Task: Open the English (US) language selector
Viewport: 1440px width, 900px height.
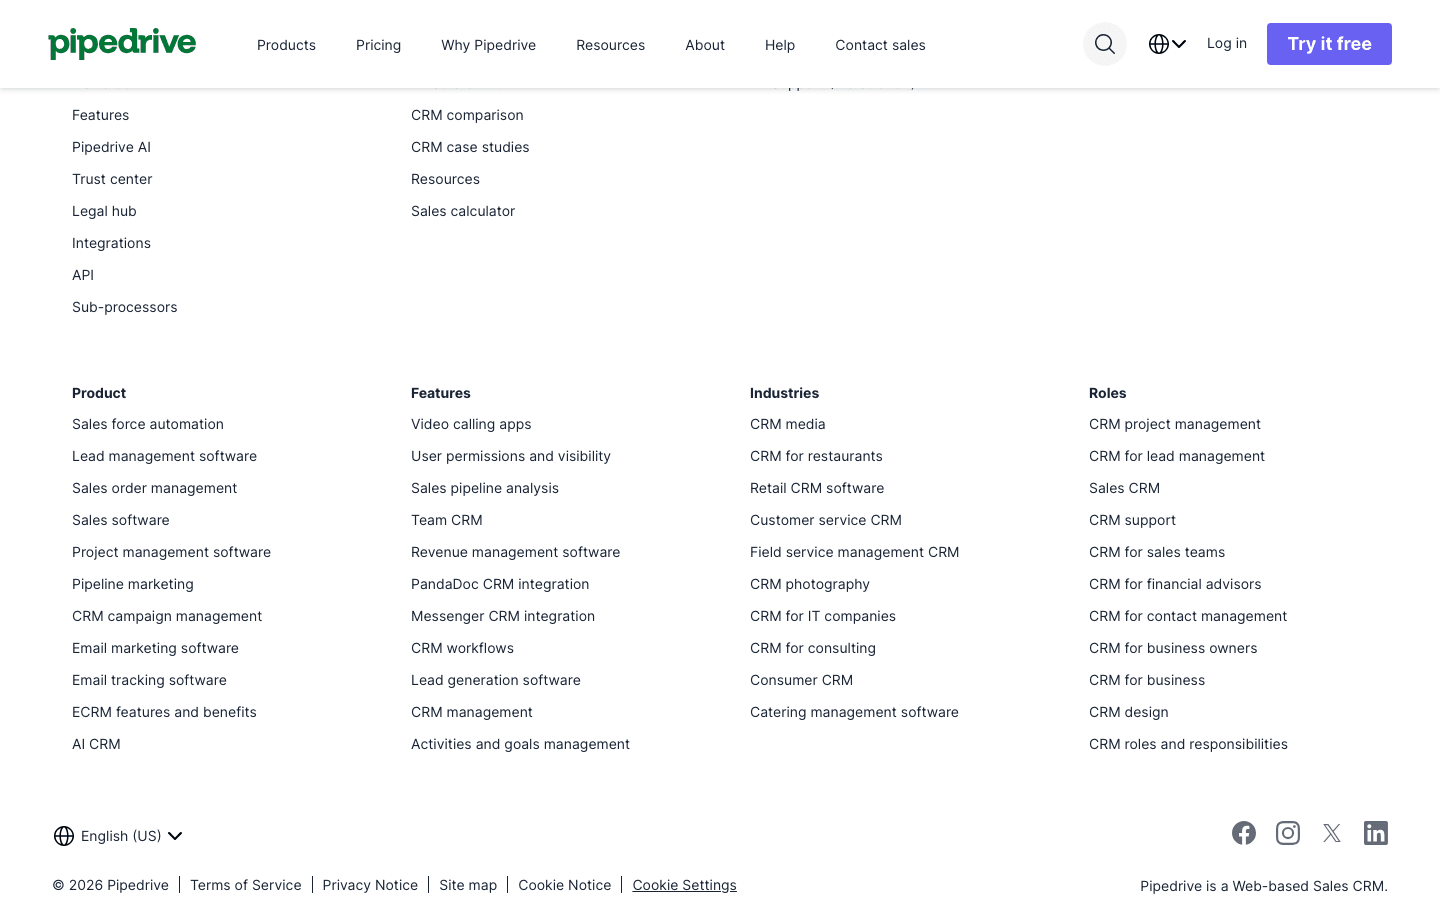Action: (x=120, y=835)
